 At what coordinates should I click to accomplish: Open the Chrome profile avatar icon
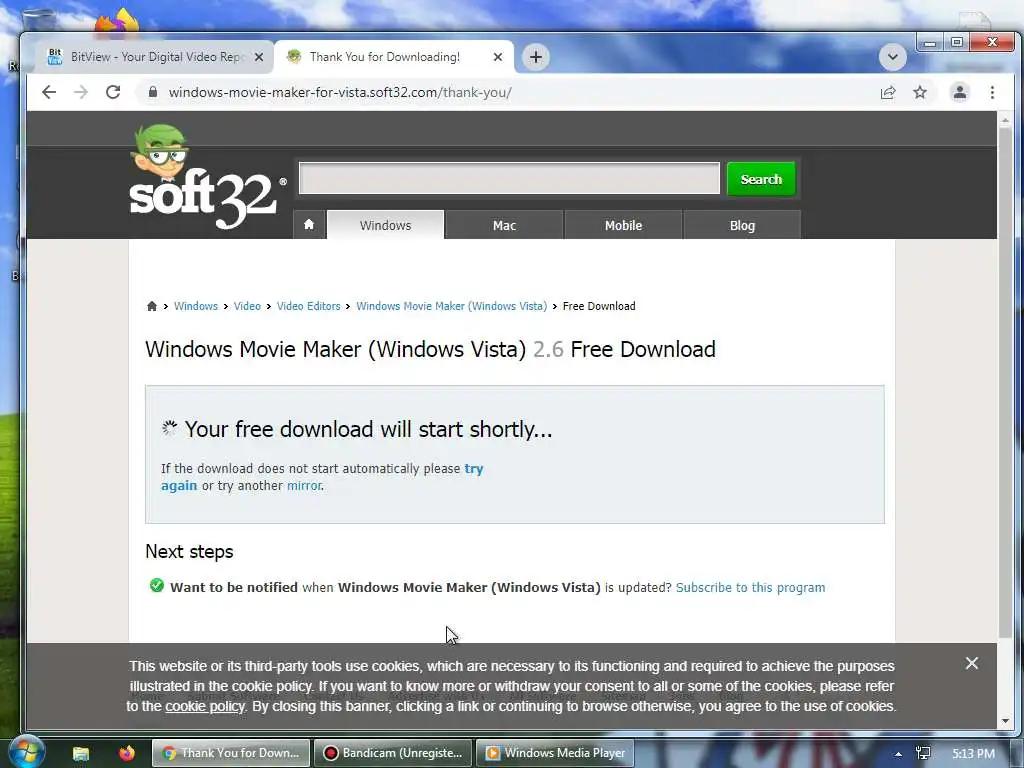(959, 92)
